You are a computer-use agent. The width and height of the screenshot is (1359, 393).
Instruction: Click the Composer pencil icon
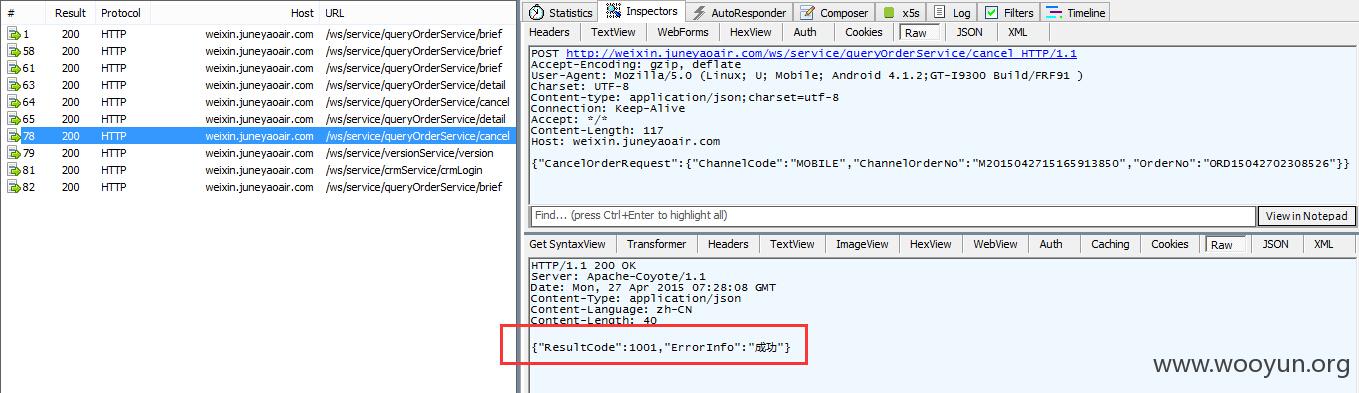coord(807,13)
